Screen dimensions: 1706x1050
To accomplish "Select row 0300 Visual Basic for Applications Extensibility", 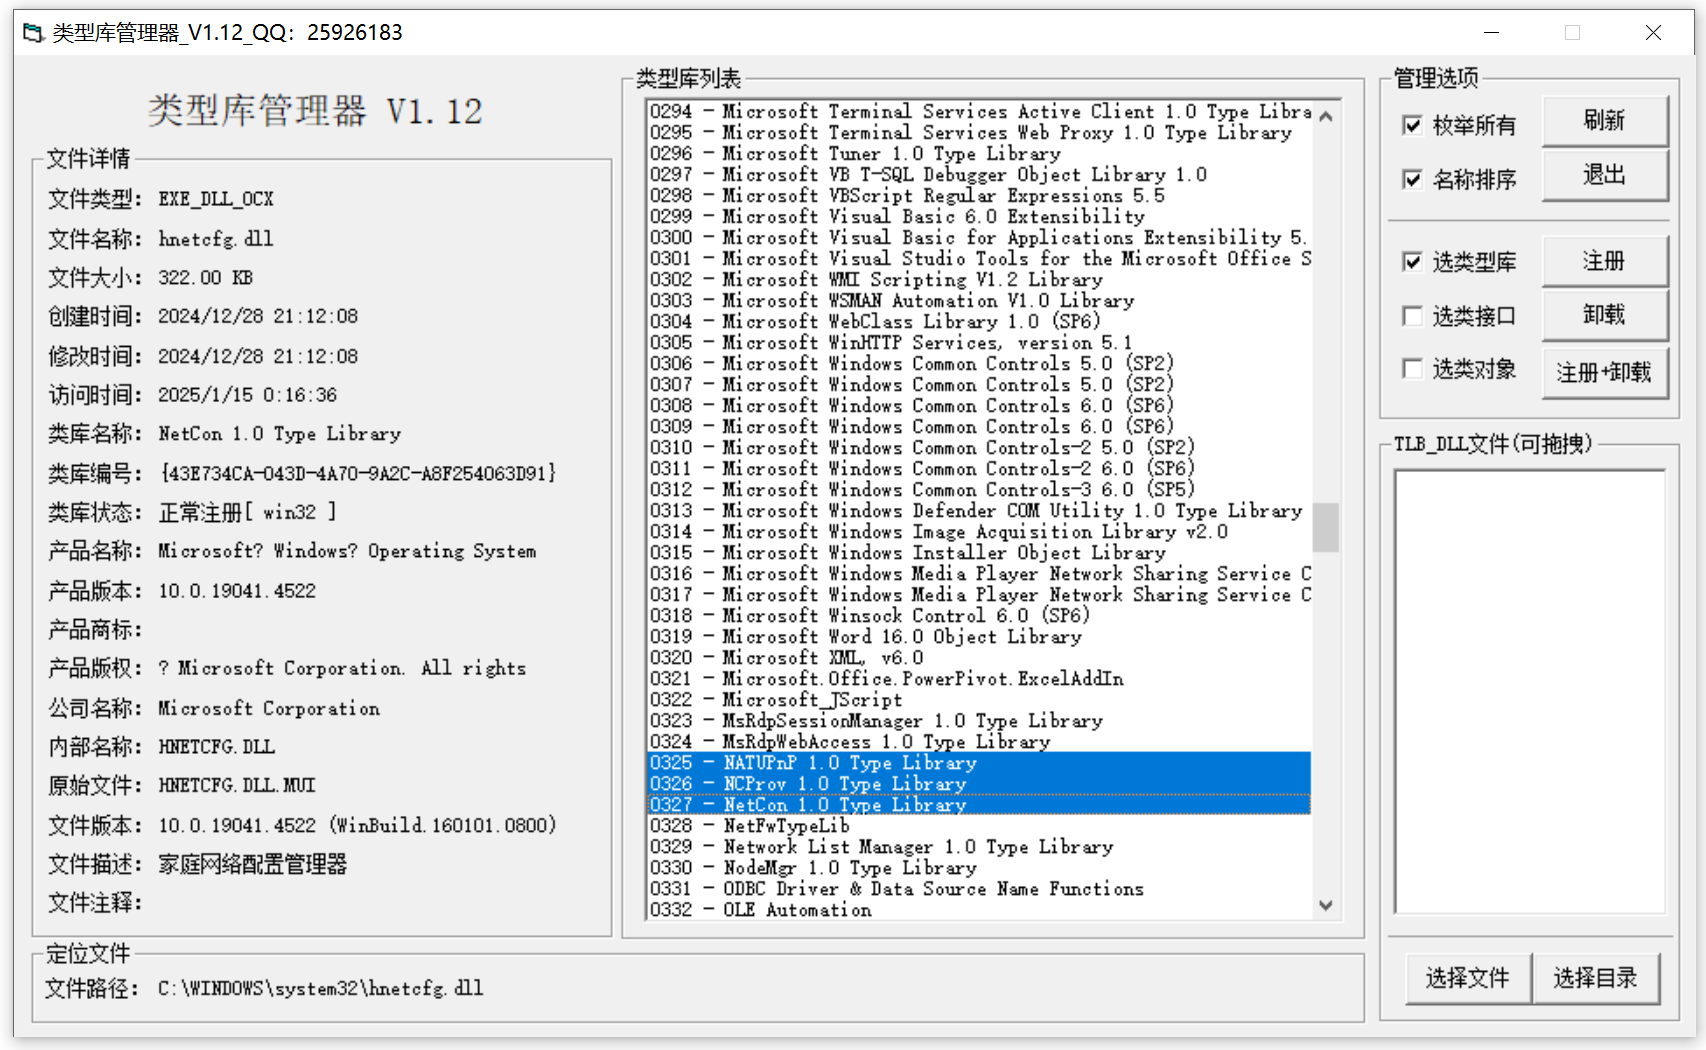I will pos(979,237).
